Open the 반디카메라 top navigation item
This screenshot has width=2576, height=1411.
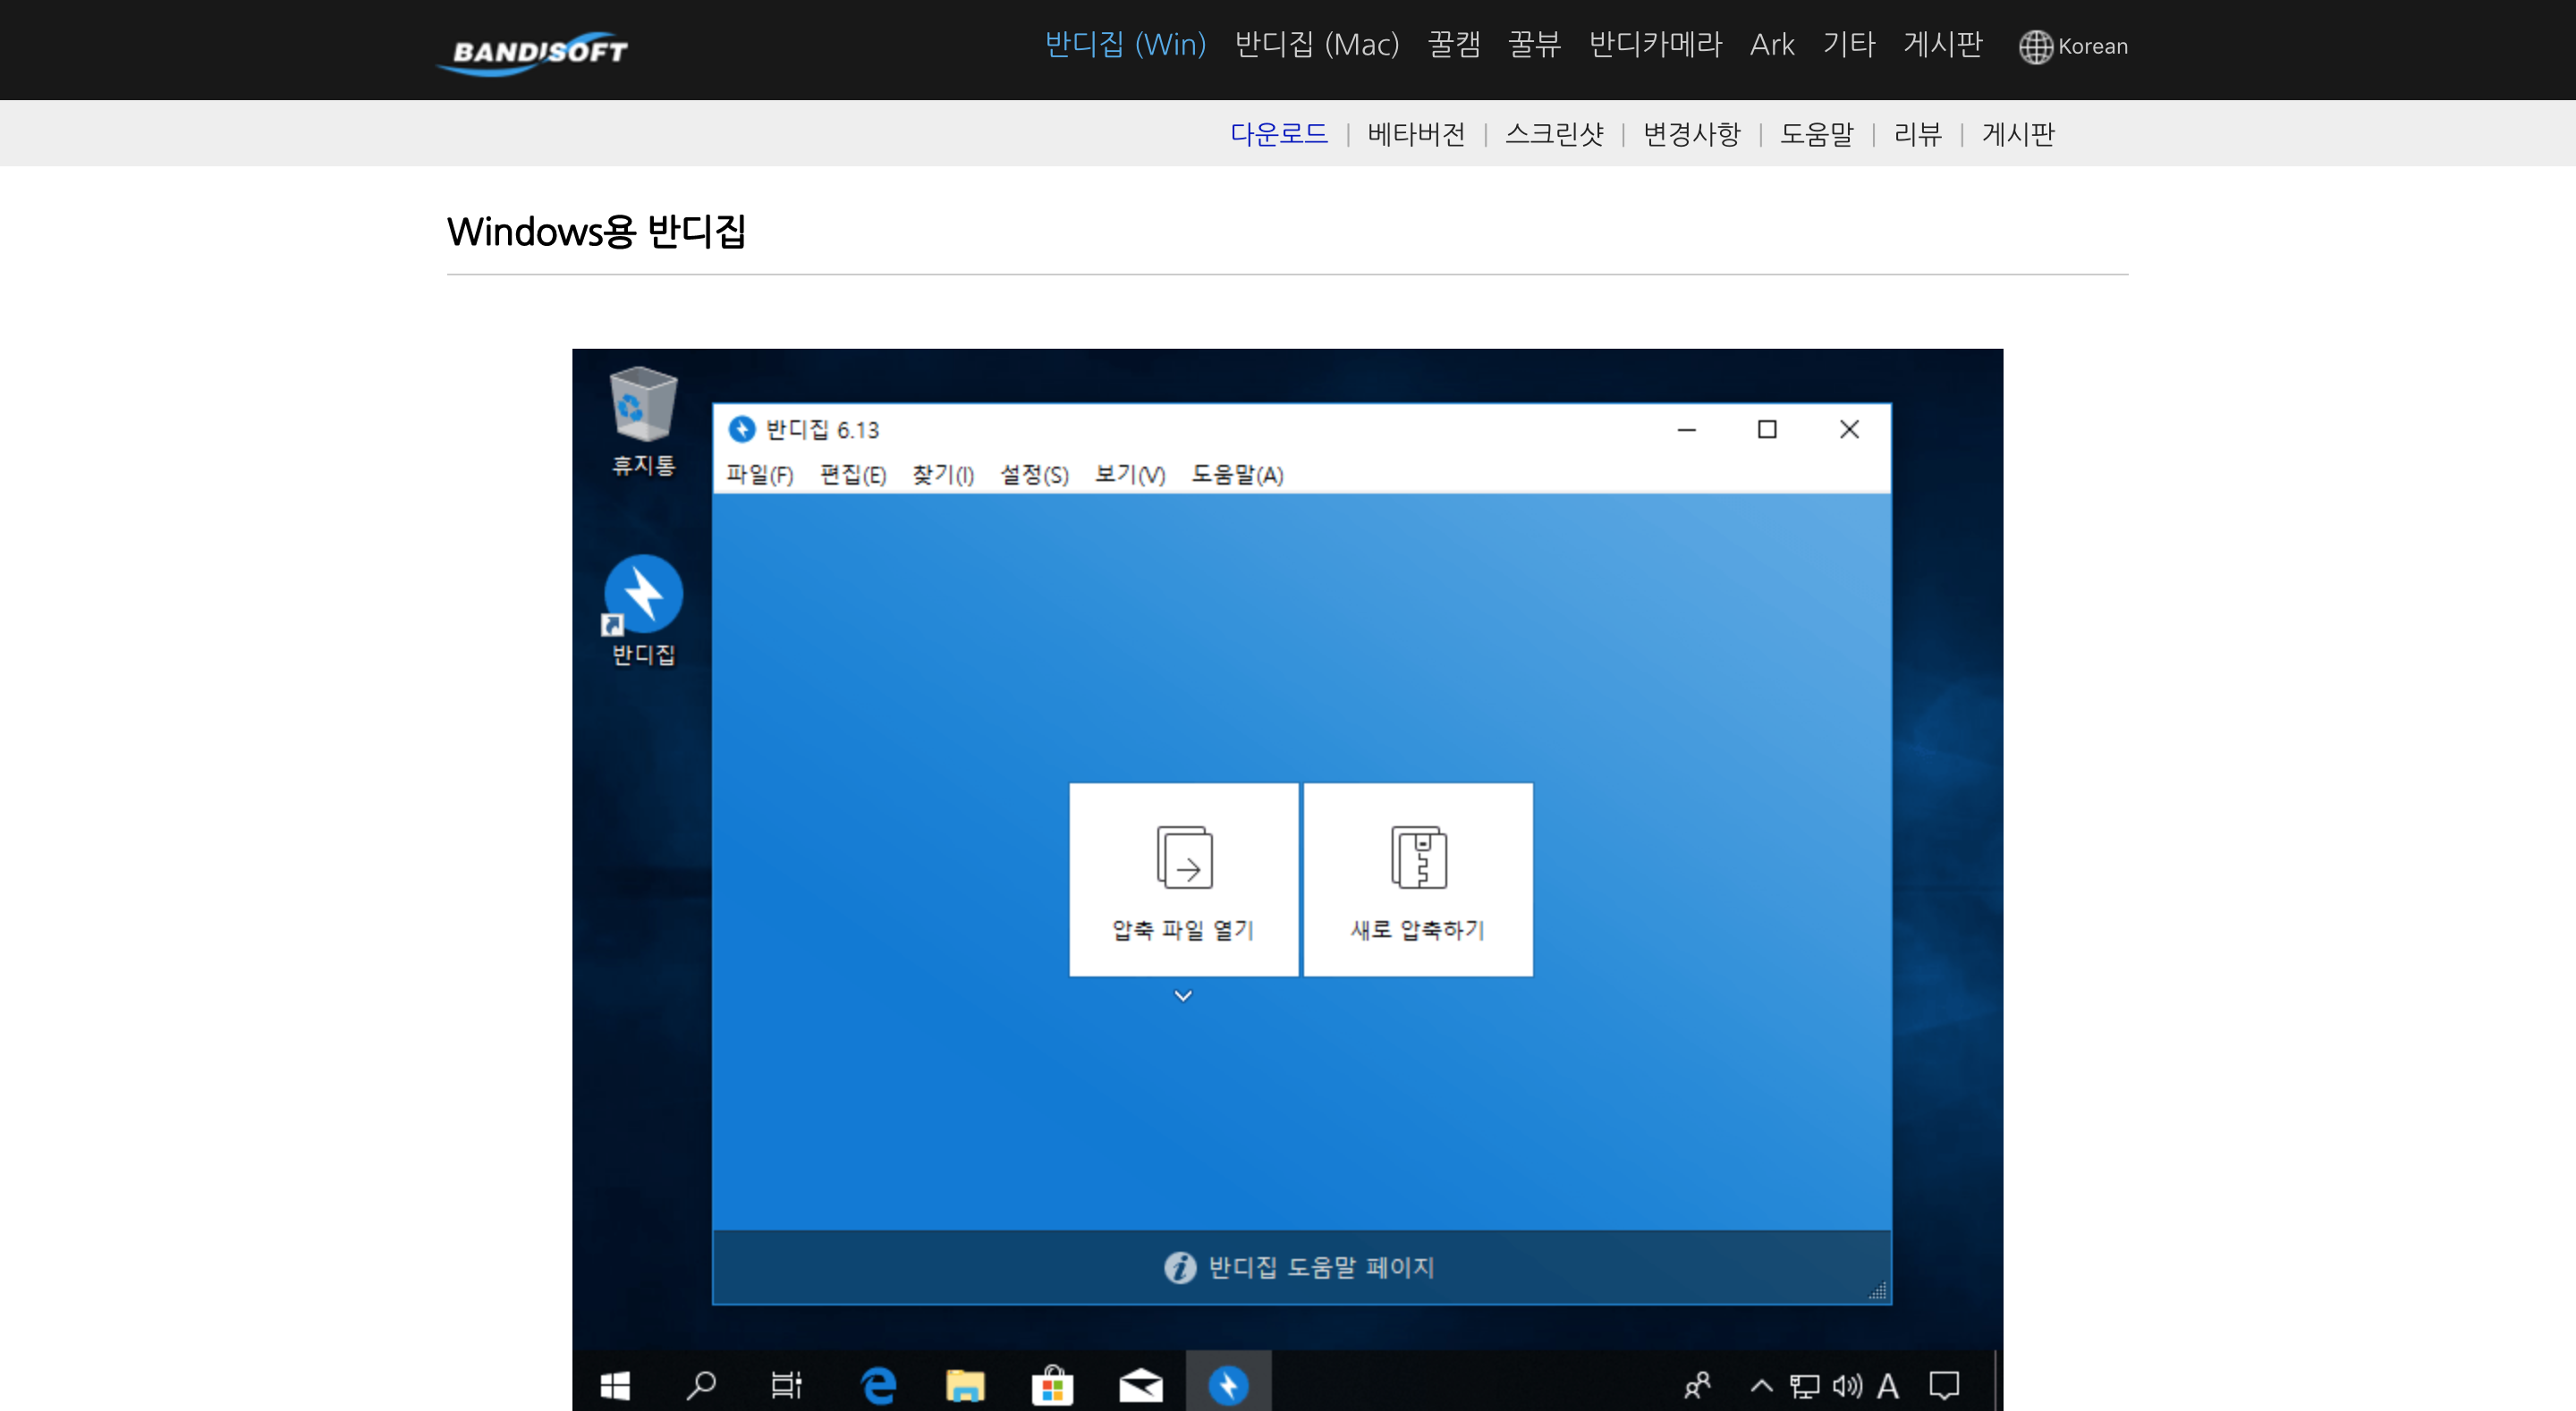(x=1655, y=45)
